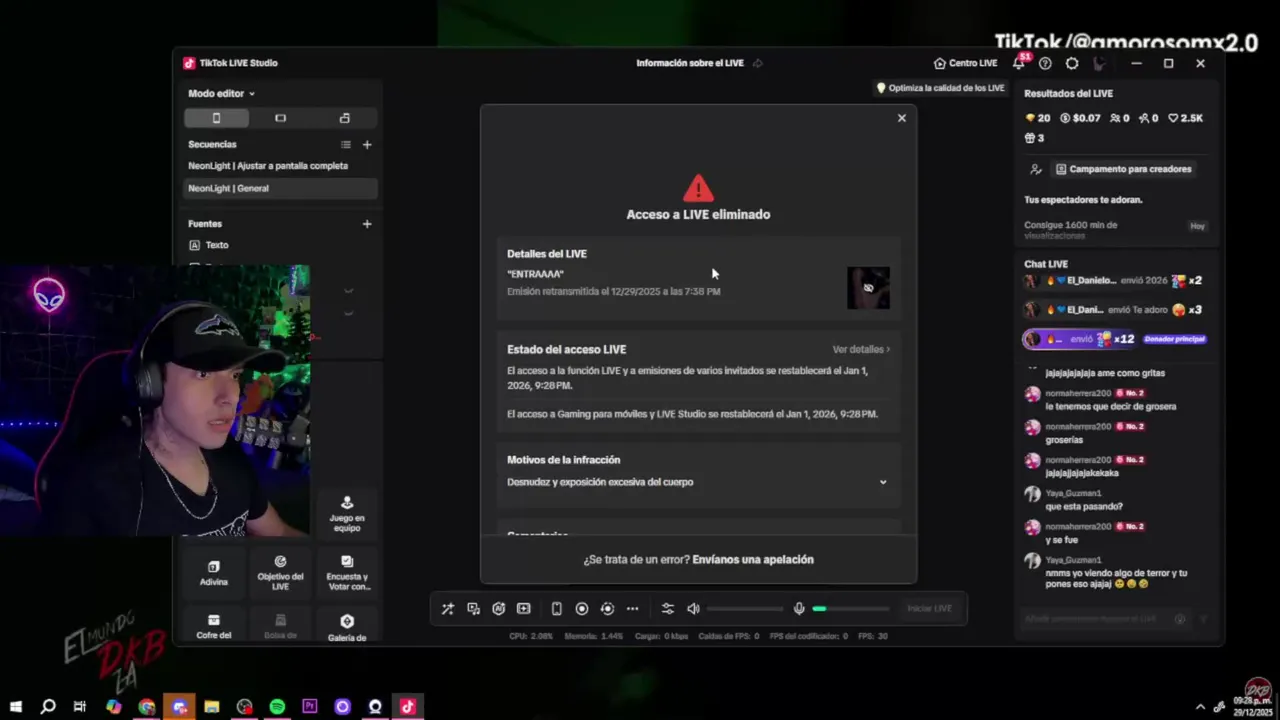The image size is (1280, 720).
Task: Click the analytics icon beside Campamento para creadores
Action: [1036, 169]
